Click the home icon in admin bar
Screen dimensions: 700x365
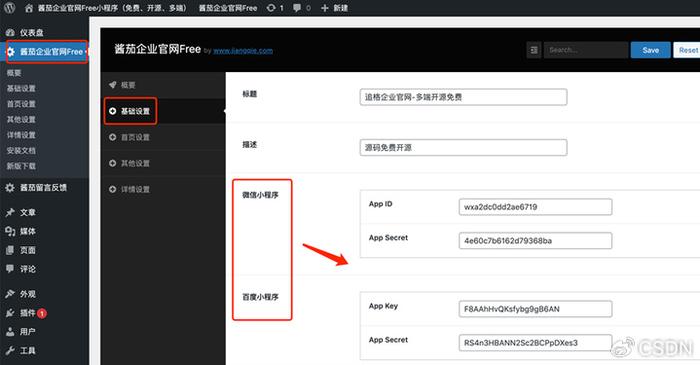tap(29, 8)
